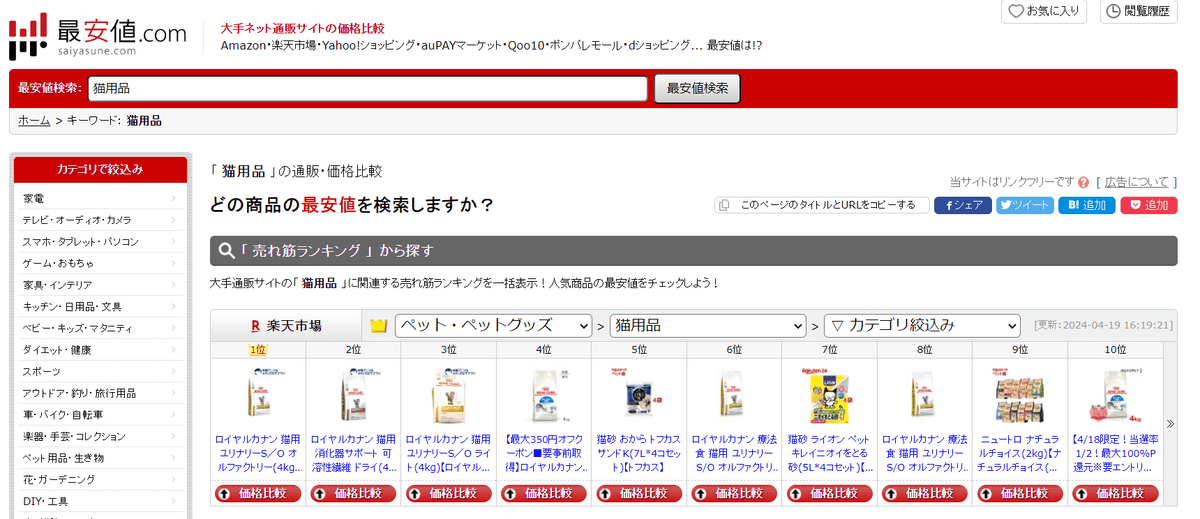Open 広告について link
The width and height of the screenshot is (1200, 519).
point(1136,182)
